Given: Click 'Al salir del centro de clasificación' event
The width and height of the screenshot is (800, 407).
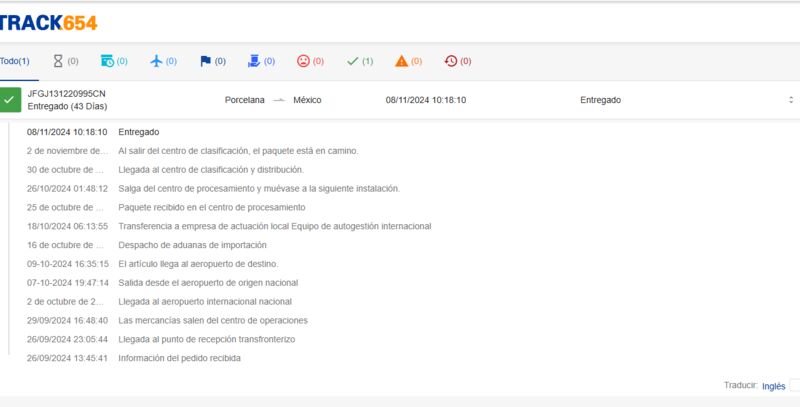Looking at the screenshot, I should click(238, 151).
